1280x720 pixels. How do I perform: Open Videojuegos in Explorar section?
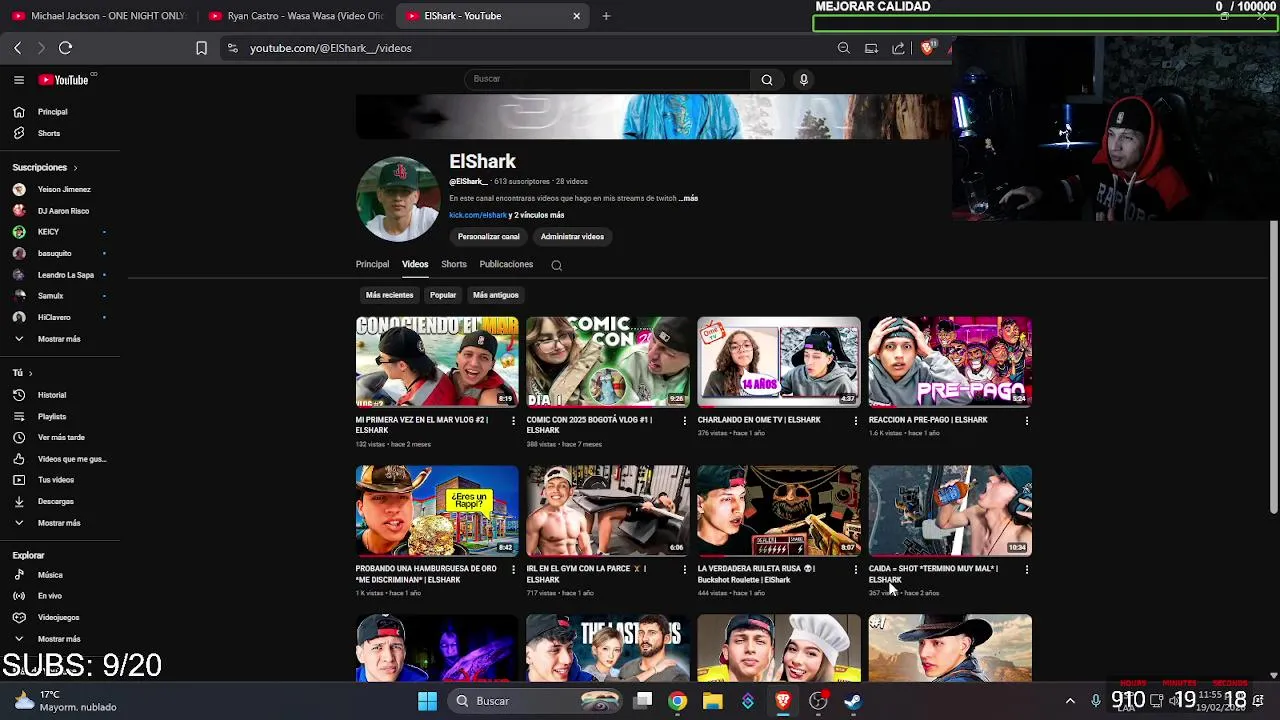coord(60,617)
